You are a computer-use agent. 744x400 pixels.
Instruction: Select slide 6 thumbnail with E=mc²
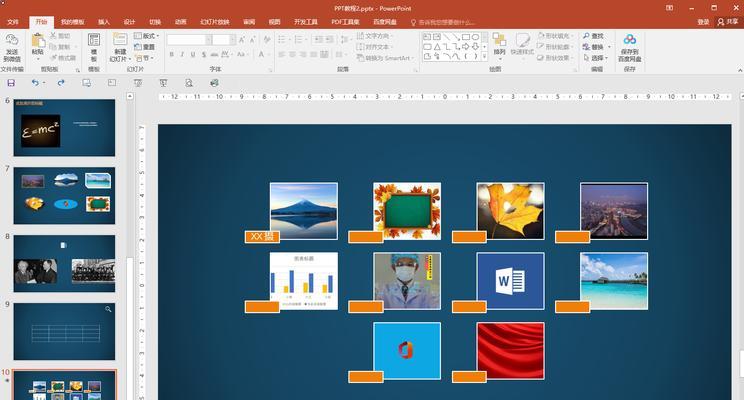coord(64,128)
